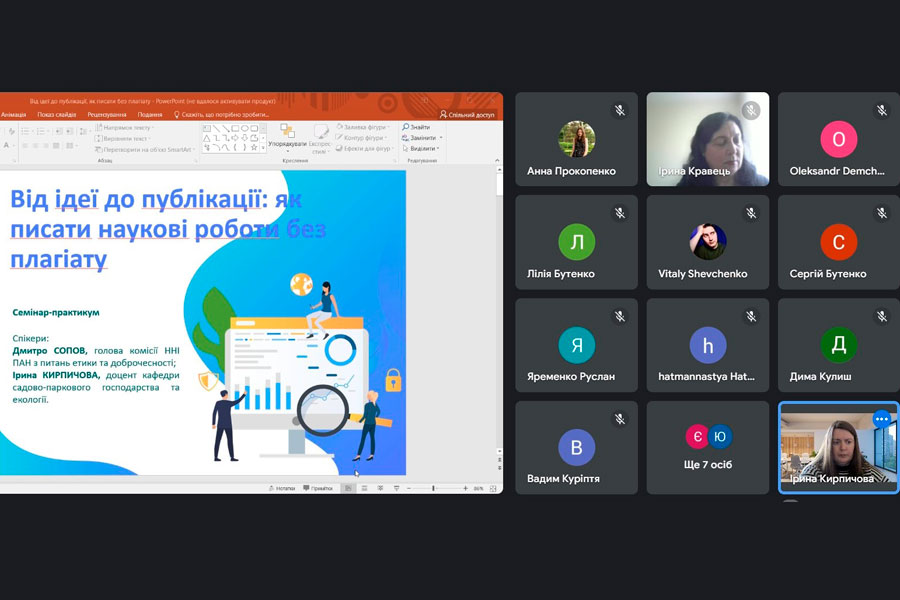900x600 pixels.
Task: Click Shape effects (Ефекти для фігур)
Action: point(364,149)
